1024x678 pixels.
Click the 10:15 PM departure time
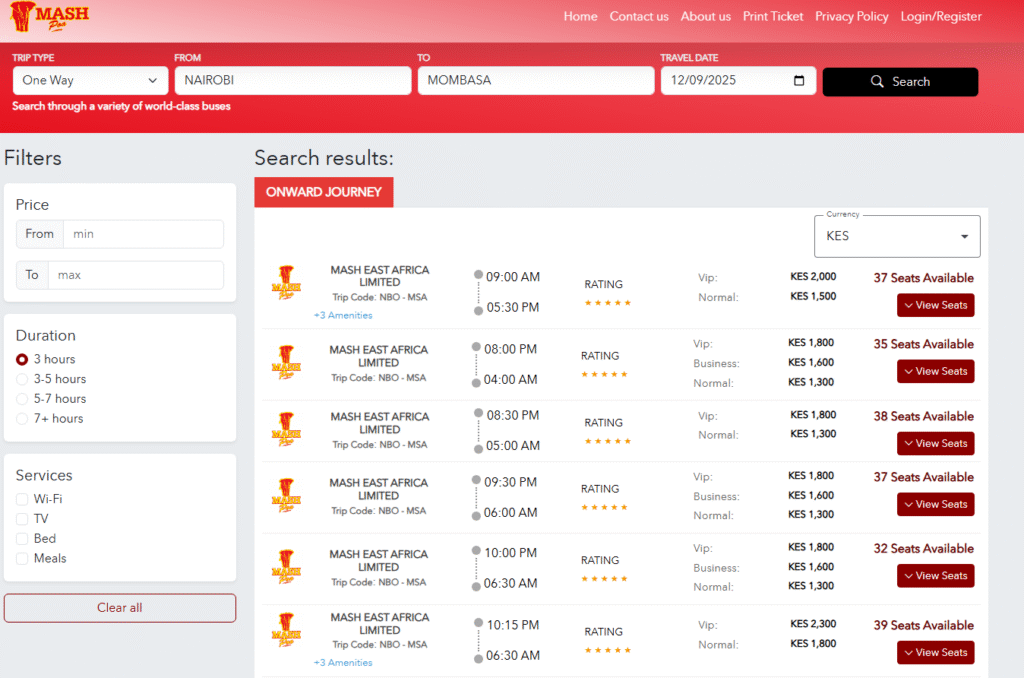pyautogui.click(x=513, y=625)
